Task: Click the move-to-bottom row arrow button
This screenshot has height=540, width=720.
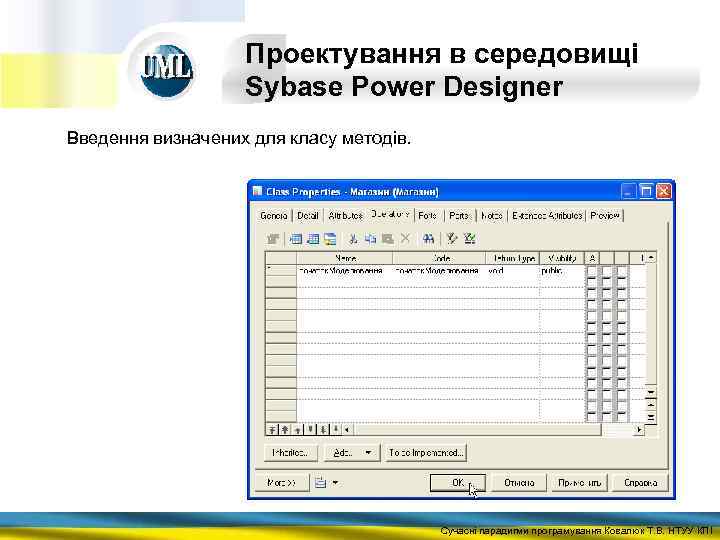Action: (336, 430)
